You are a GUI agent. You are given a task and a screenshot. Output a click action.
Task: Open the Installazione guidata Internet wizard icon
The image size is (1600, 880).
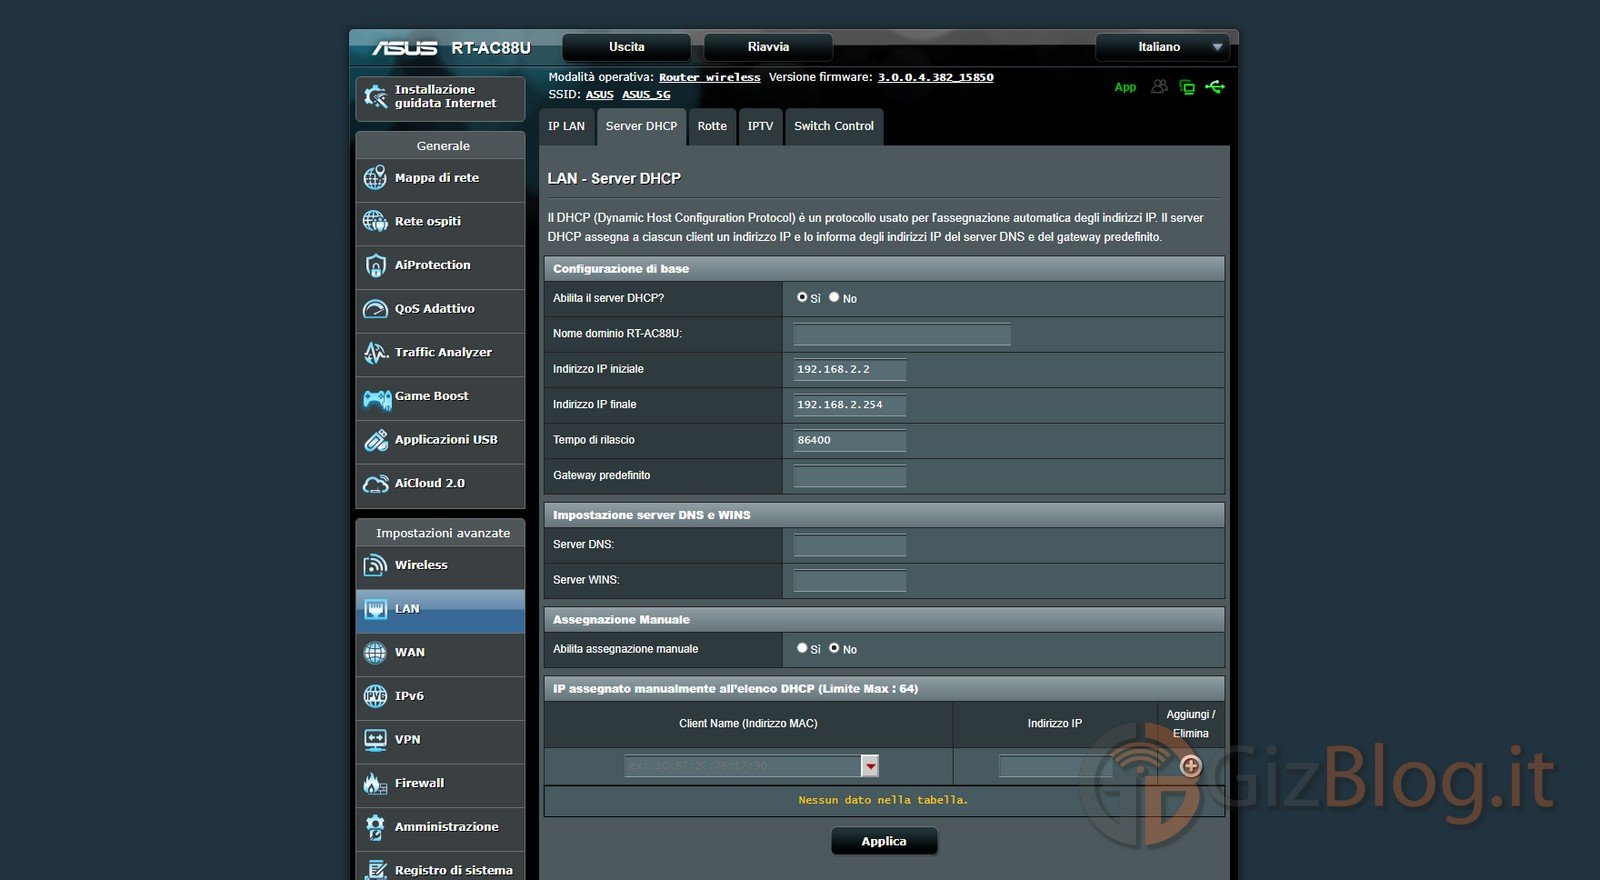pyautogui.click(x=375, y=97)
